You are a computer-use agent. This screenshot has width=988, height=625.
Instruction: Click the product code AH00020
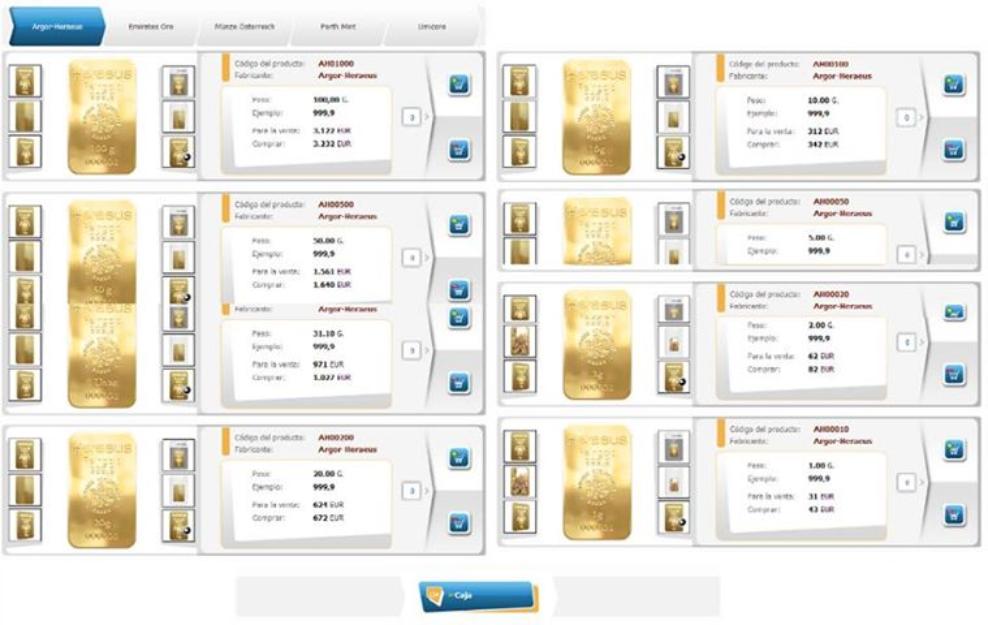(x=831, y=294)
